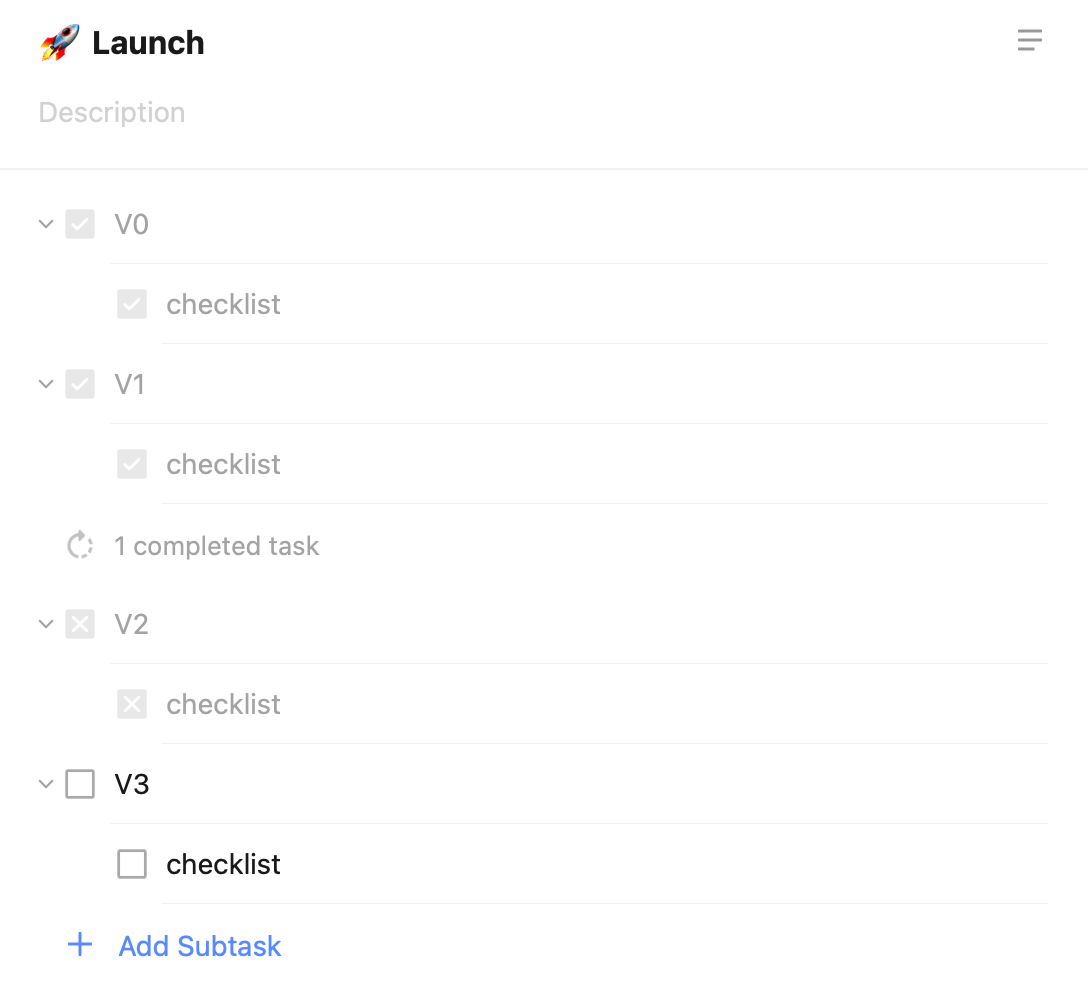Collapse the V0 subtask group

[45, 224]
